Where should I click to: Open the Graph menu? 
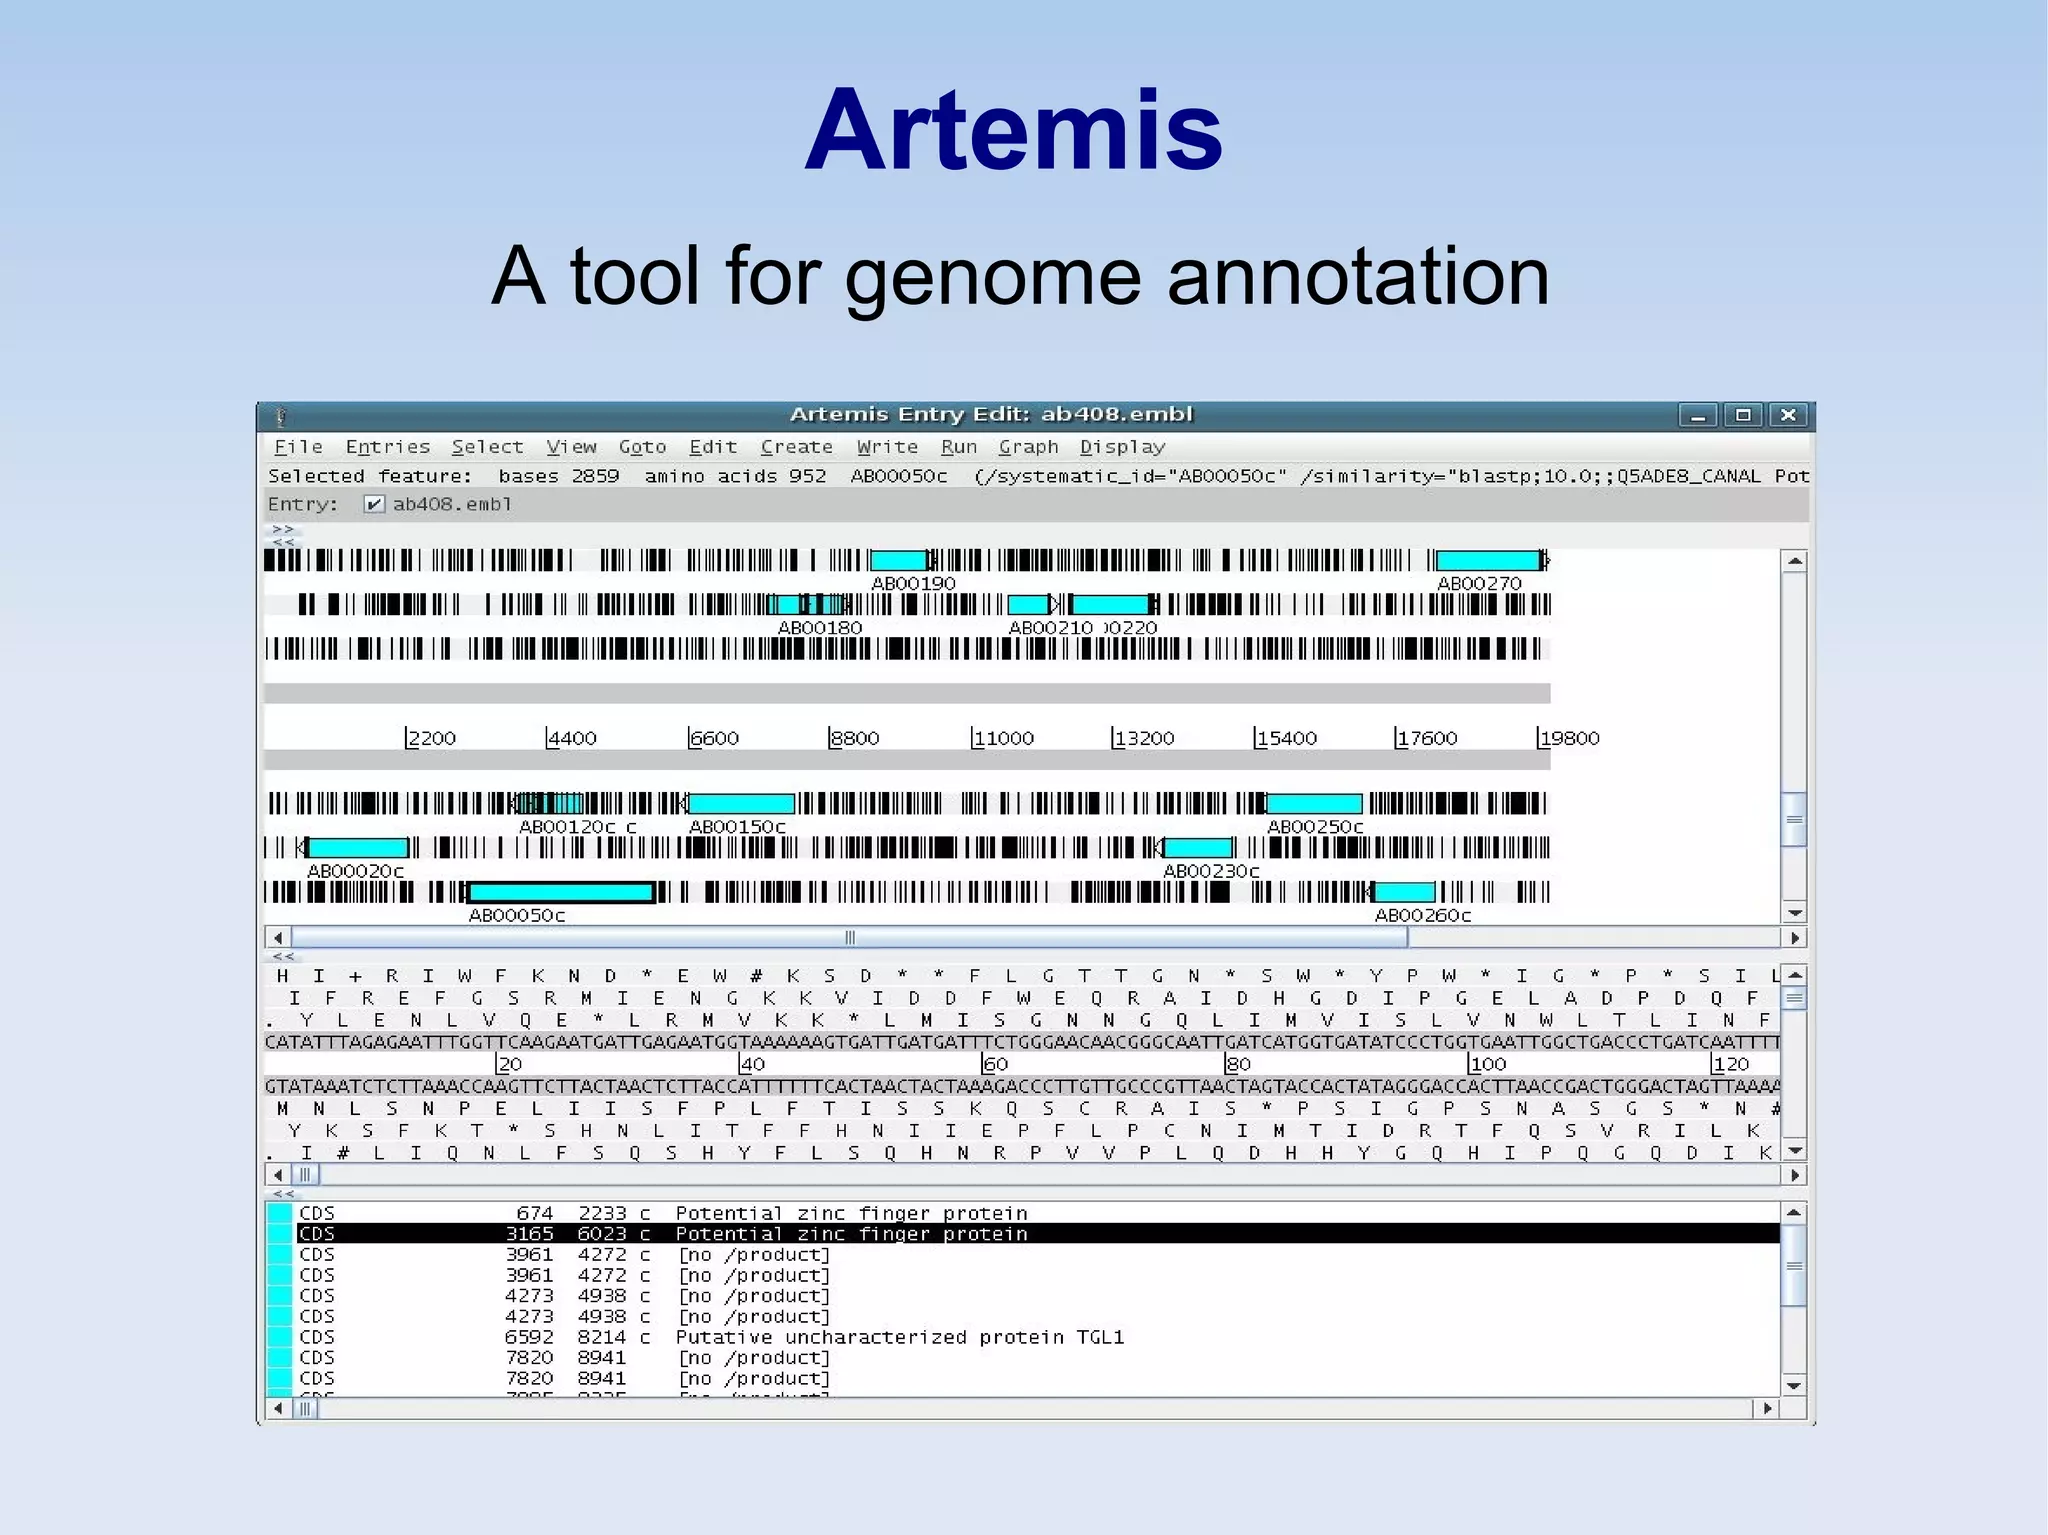tap(1027, 447)
